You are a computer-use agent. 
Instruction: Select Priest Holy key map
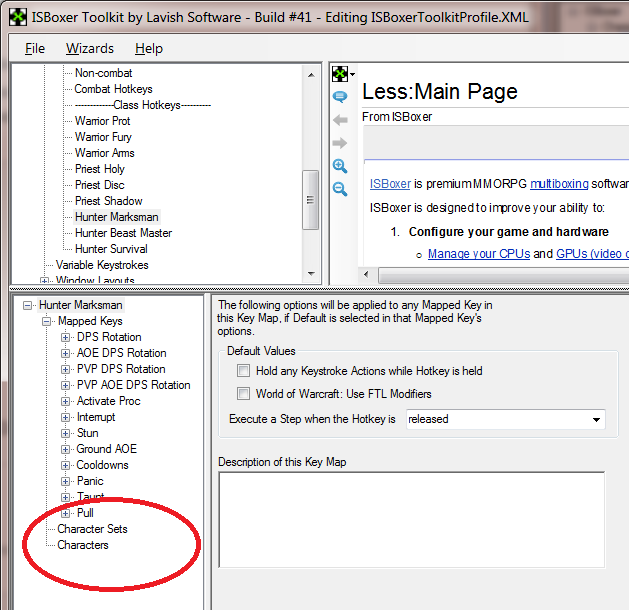100,169
